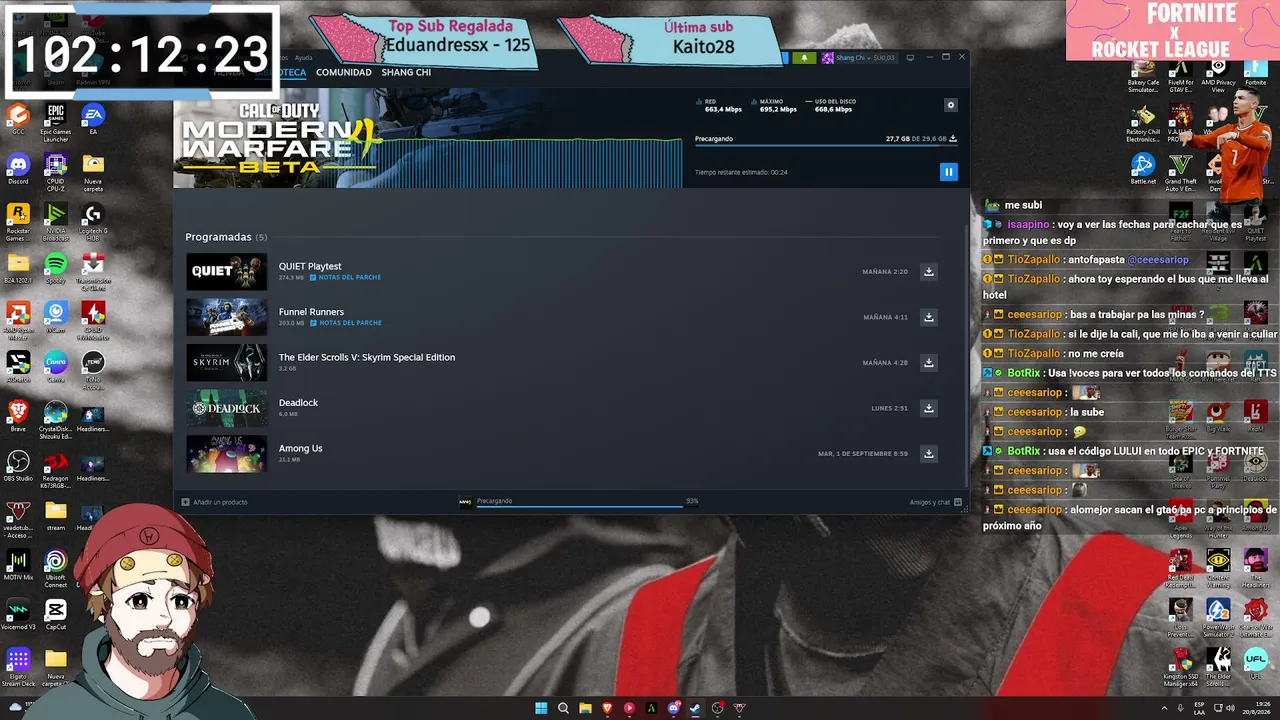
Task: Select the Discord desktop icon
Action: tap(18, 169)
